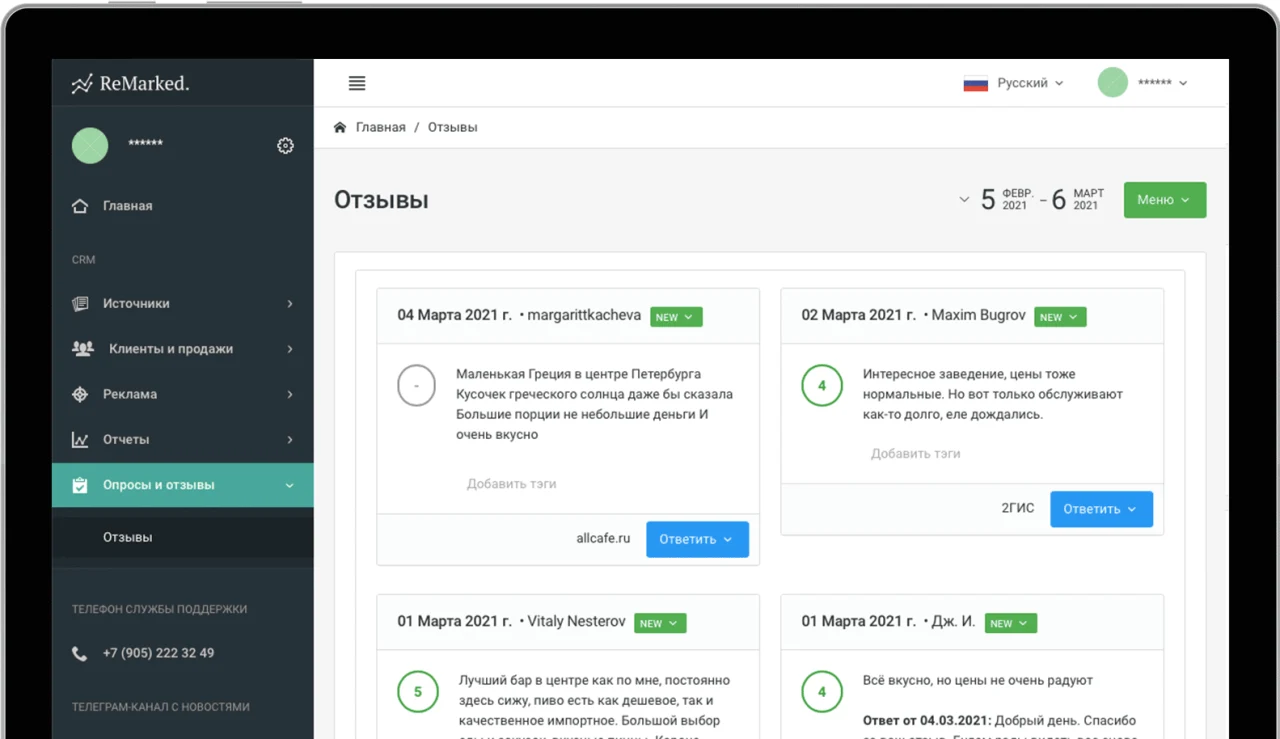This screenshot has width=1280, height=739.
Task: Open the allcafe.ru source link
Action: [604, 538]
